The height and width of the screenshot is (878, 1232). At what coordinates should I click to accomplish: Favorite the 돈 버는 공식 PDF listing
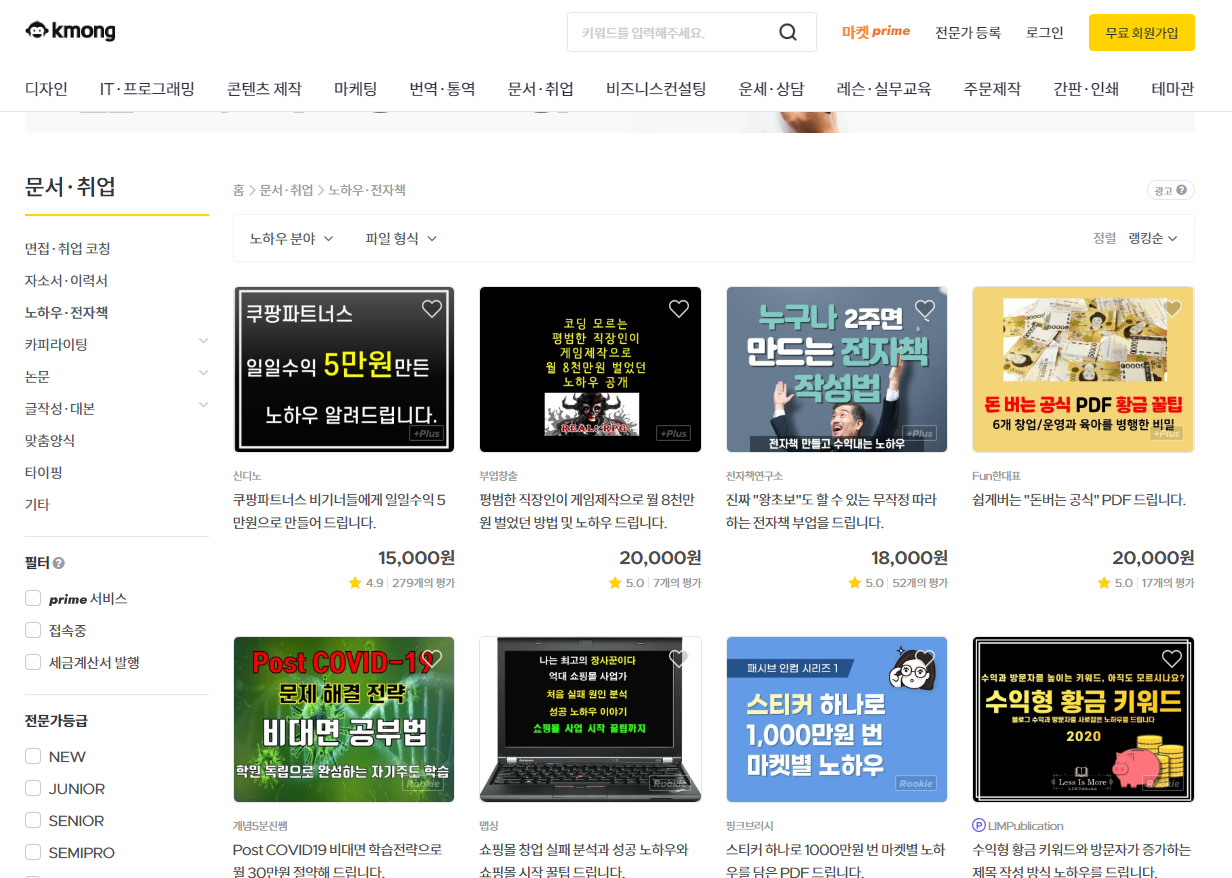[1171, 308]
